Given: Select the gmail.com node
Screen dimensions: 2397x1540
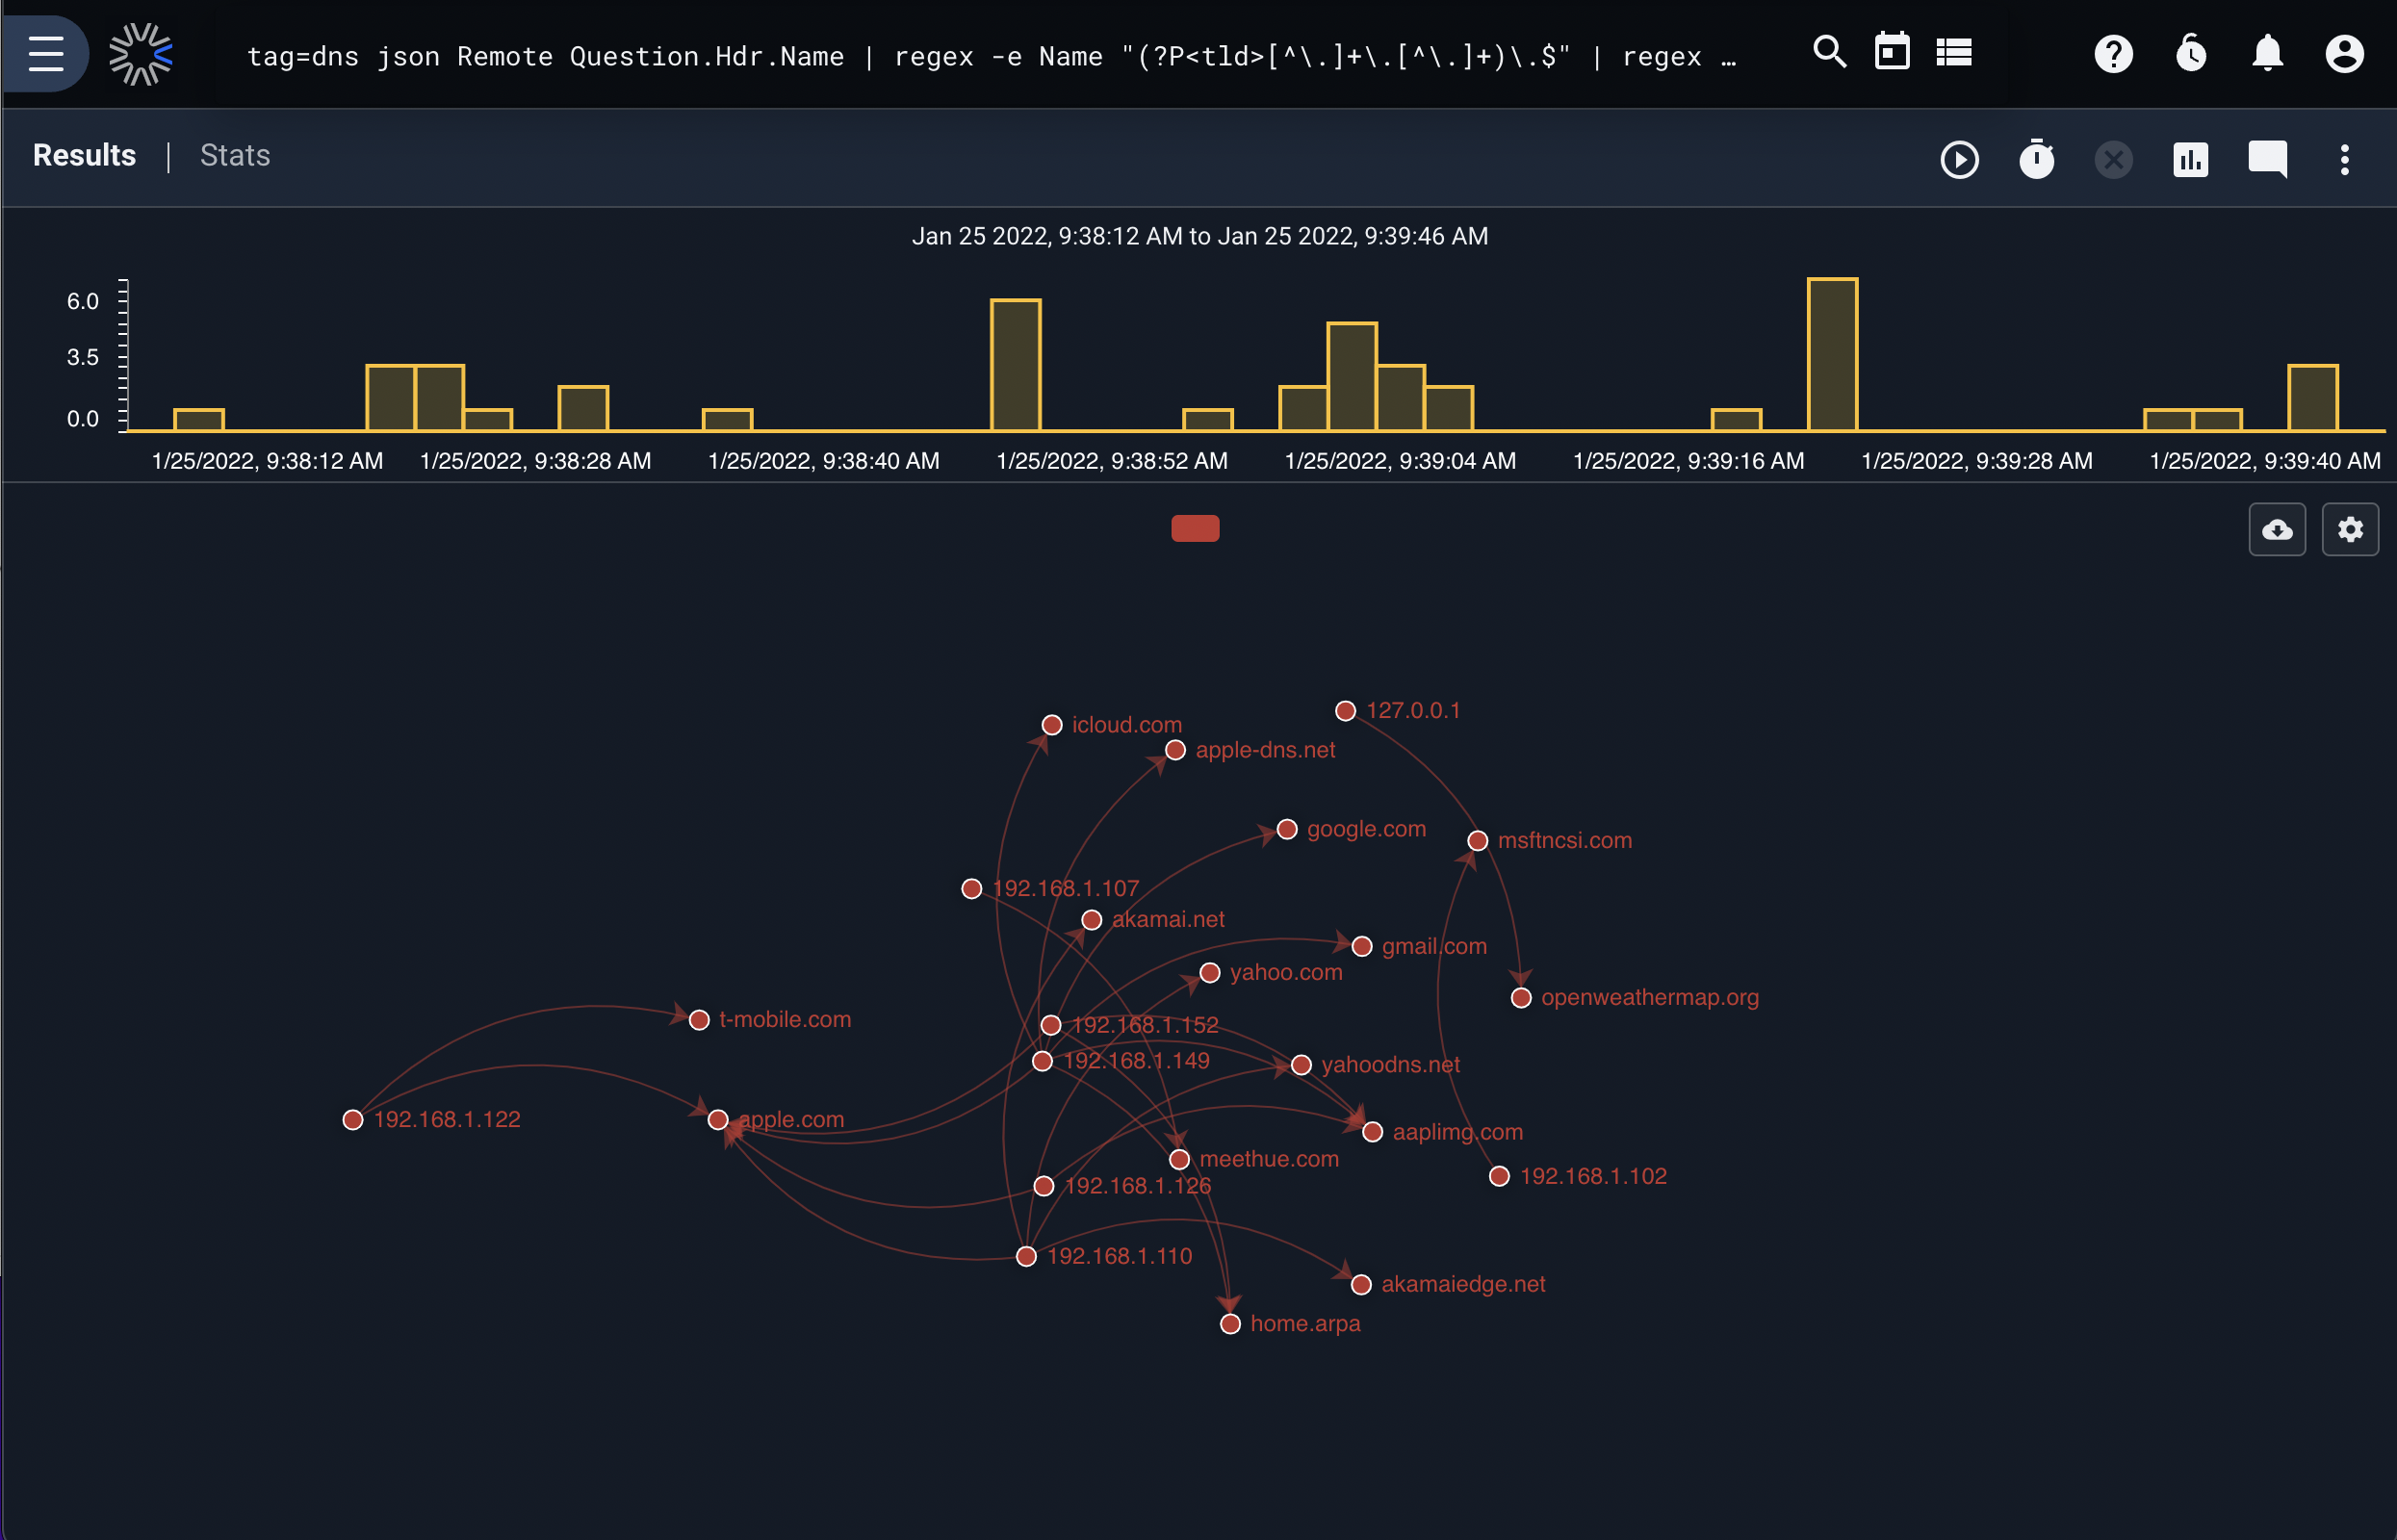Looking at the screenshot, I should (1361, 947).
